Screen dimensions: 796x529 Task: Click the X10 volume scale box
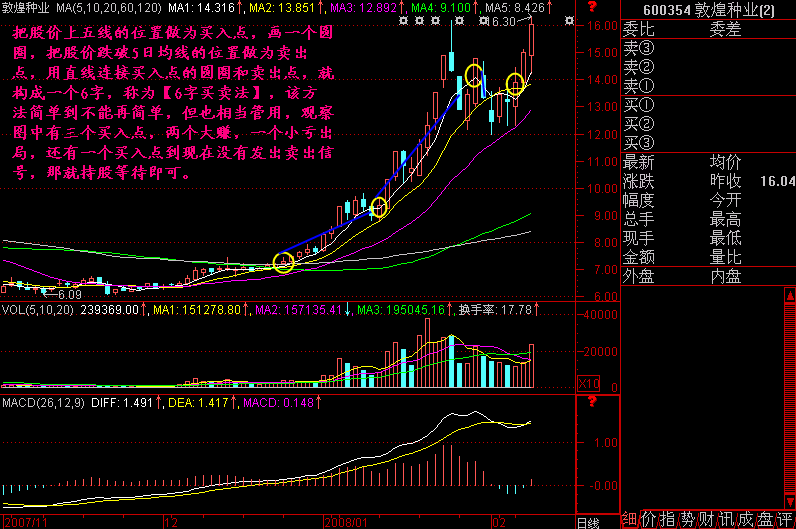(x=590, y=383)
